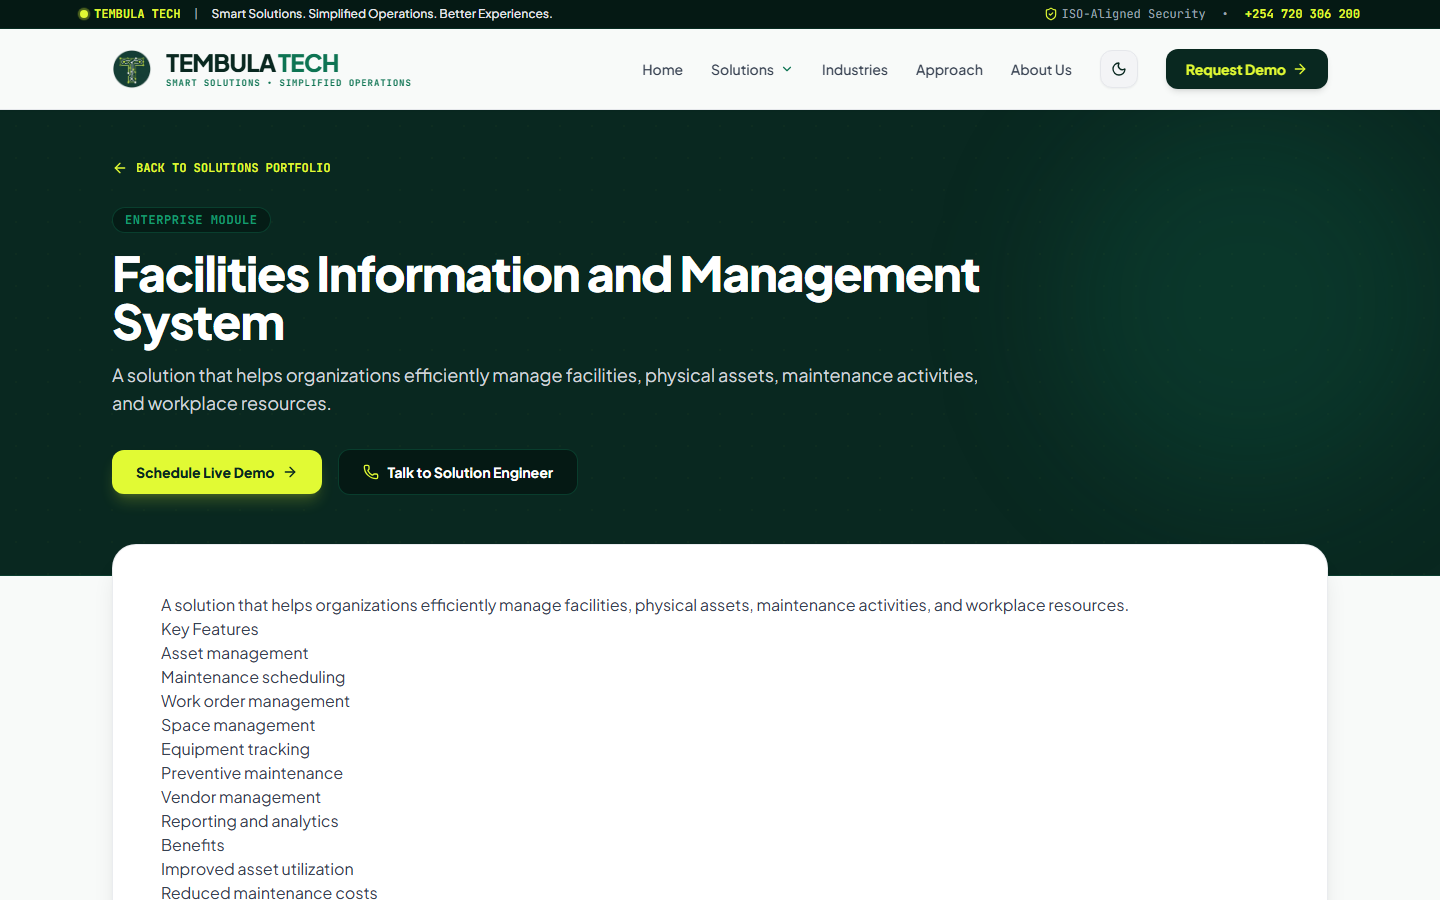Click the TEMBULA TECH text in top bar
This screenshot has width=1440, height=900.
pyautogui.click(x=137, y=14)
